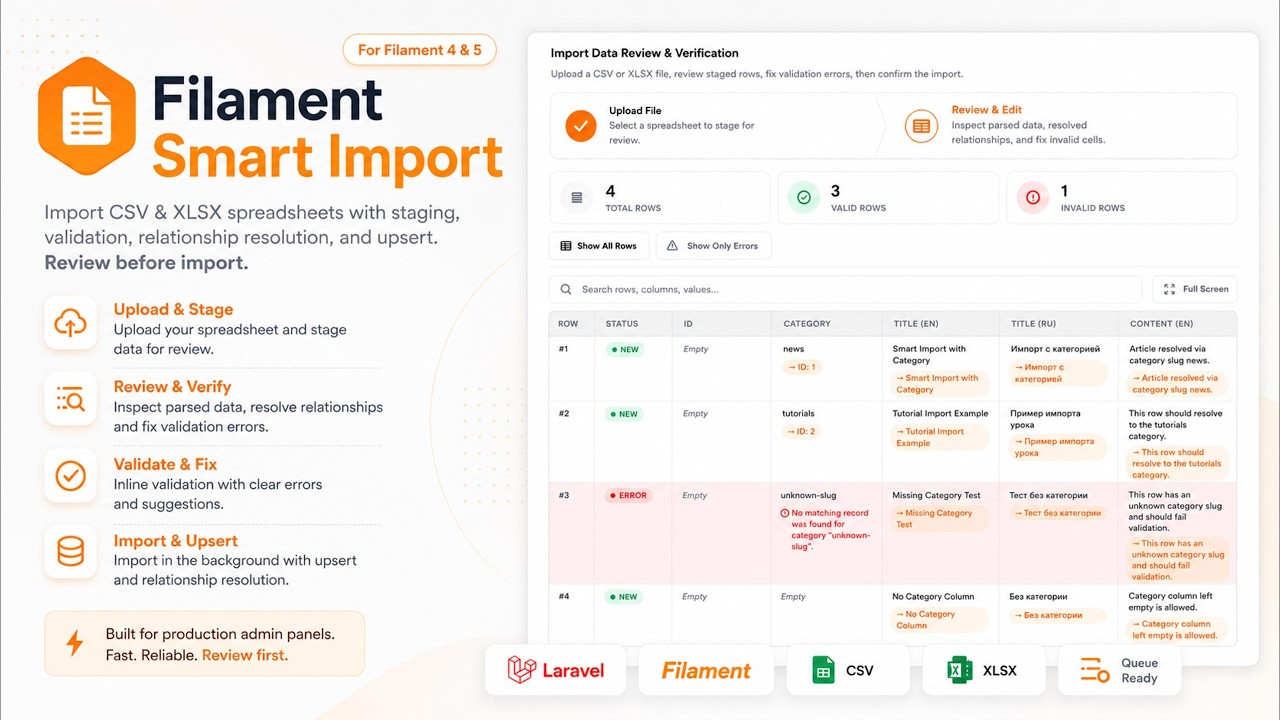Click the 'Без категории' title cell
This screenshot has height=720, width=1280.
[x=1038, y=597]
